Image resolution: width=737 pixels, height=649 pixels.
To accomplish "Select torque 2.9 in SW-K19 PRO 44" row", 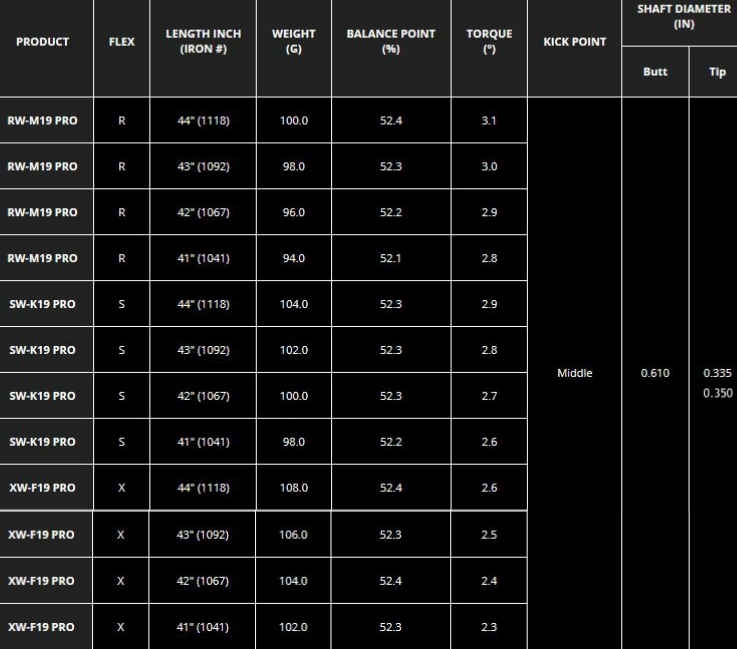I will pyautogui.click(x=489, y=304).
